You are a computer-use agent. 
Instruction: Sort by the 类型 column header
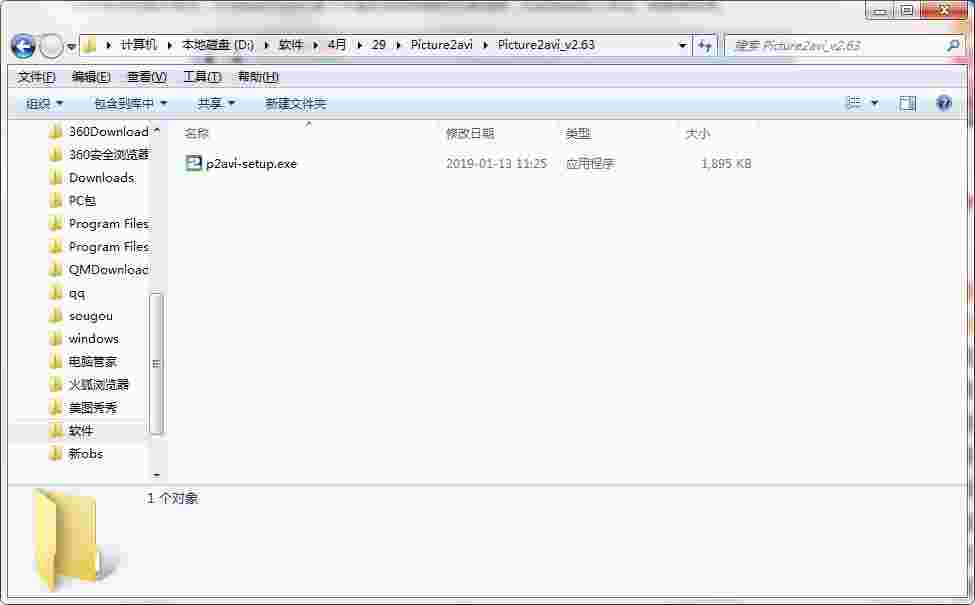coord(578,133)
